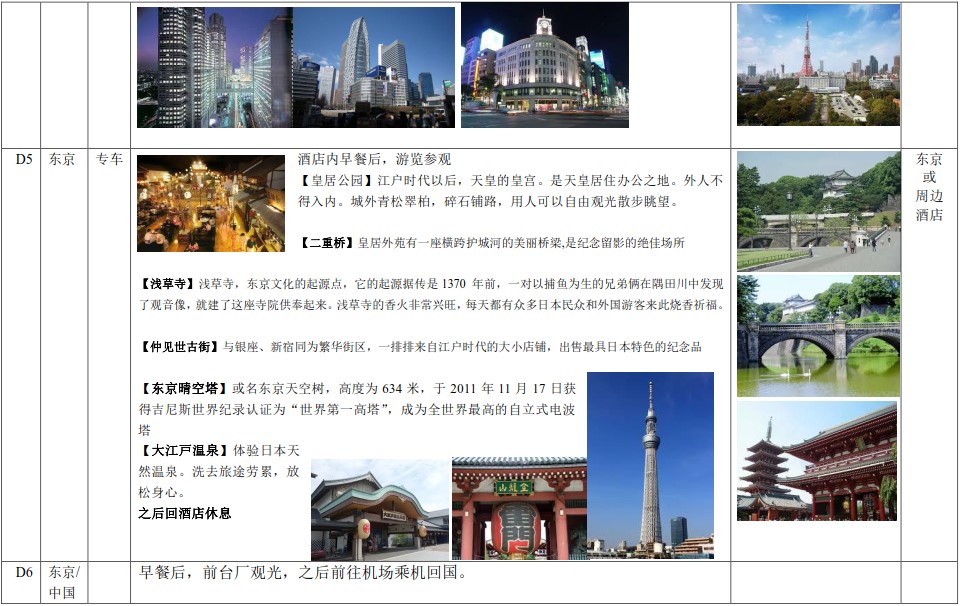Image resolution: width=960 pixels, height=606 pixels.
Task: Click the Tokyo Tower skyline photo
Action: [818, 64]
